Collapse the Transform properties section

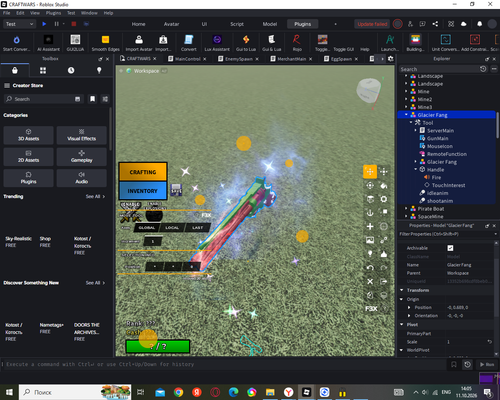click(402, 290)
